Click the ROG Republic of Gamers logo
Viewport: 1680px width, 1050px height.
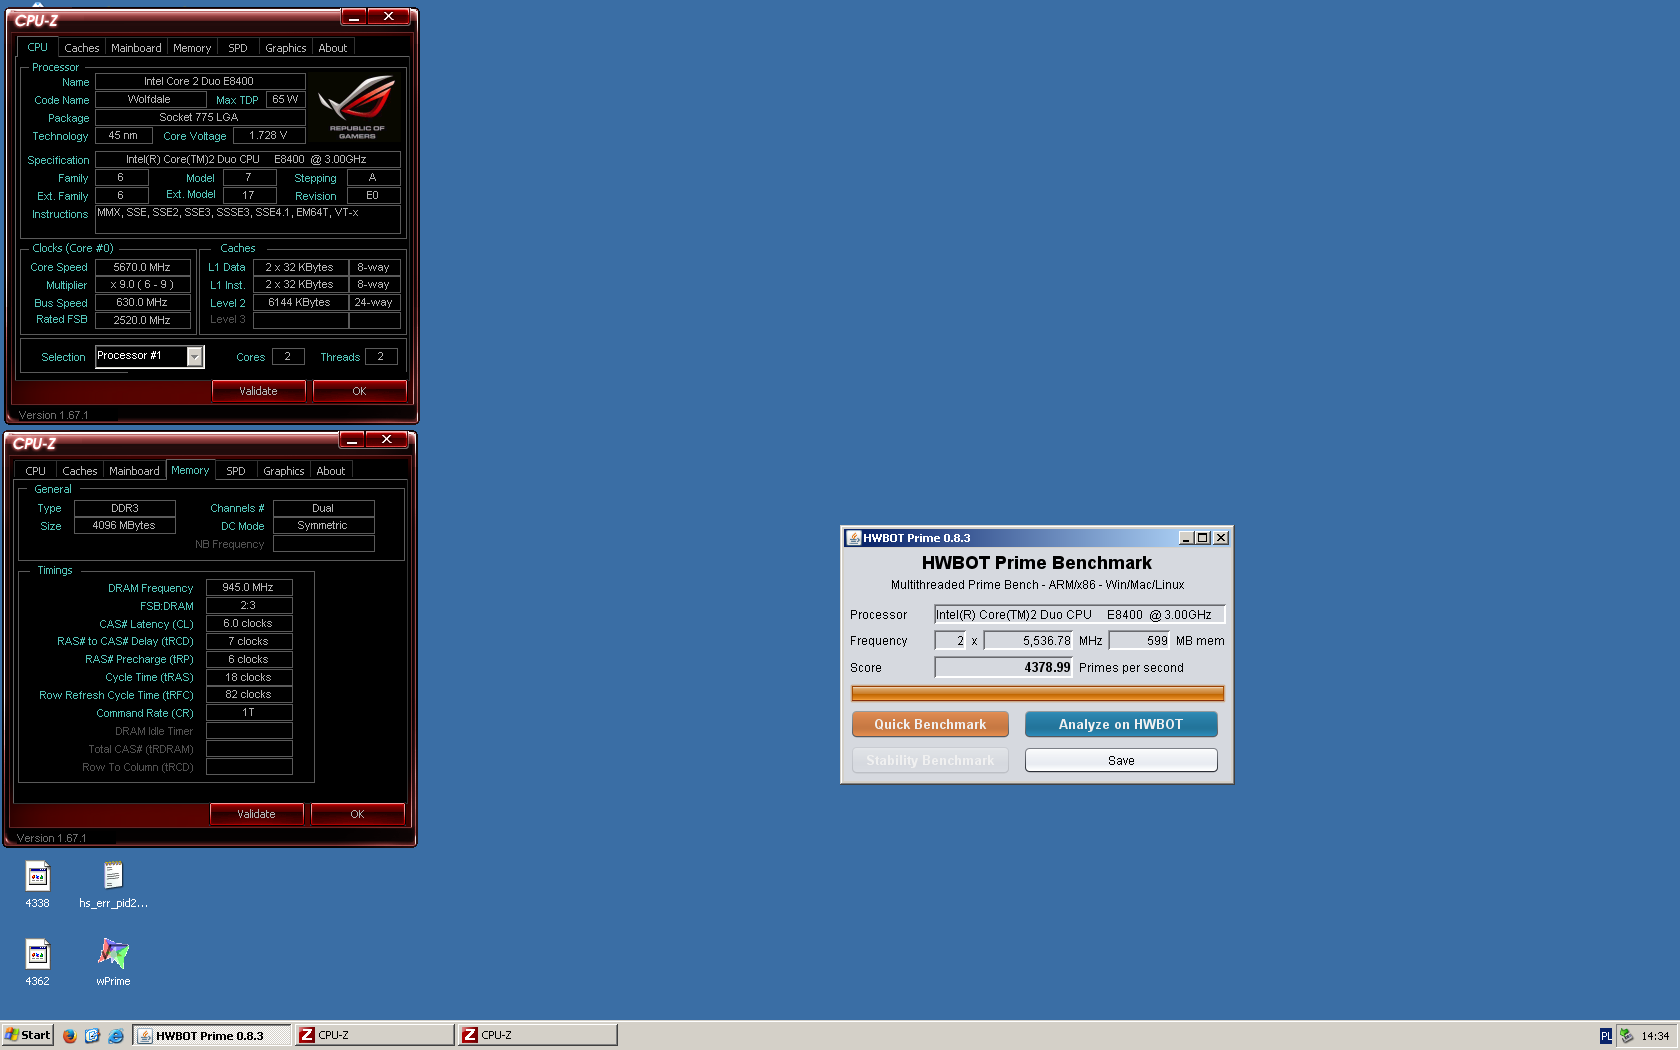(357, 106)
